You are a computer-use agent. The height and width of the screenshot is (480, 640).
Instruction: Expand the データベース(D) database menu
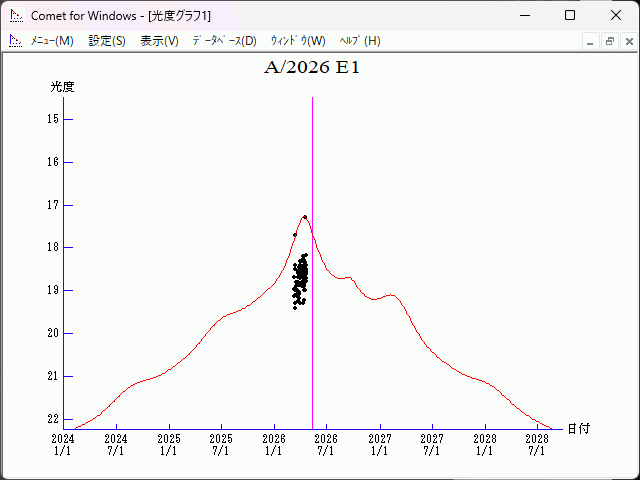click(x=224, y=41)
